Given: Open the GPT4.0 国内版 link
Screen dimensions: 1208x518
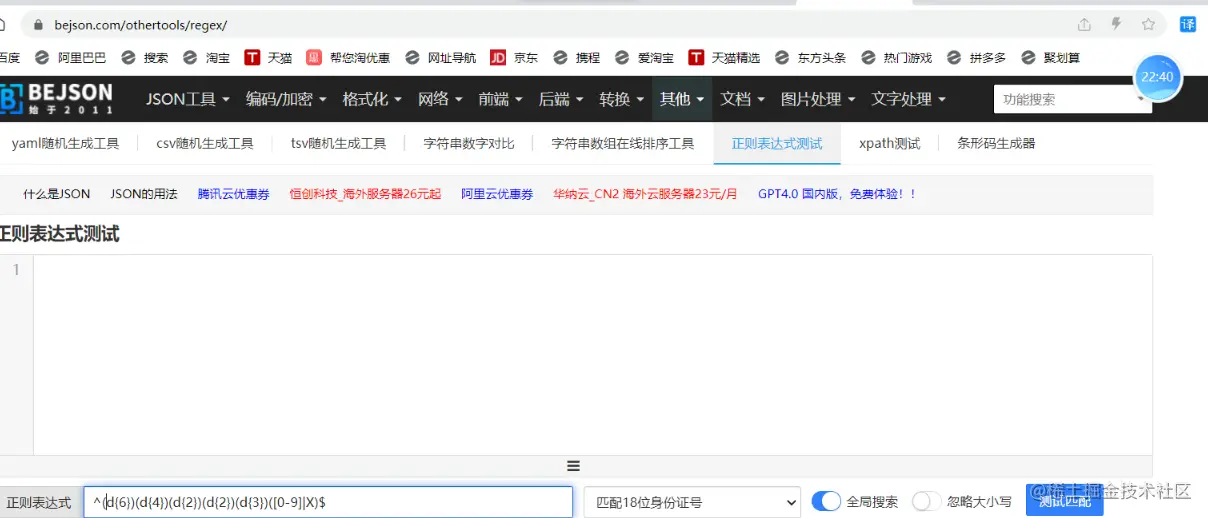Looking at the screenshot, I should (x=837, y=194).
